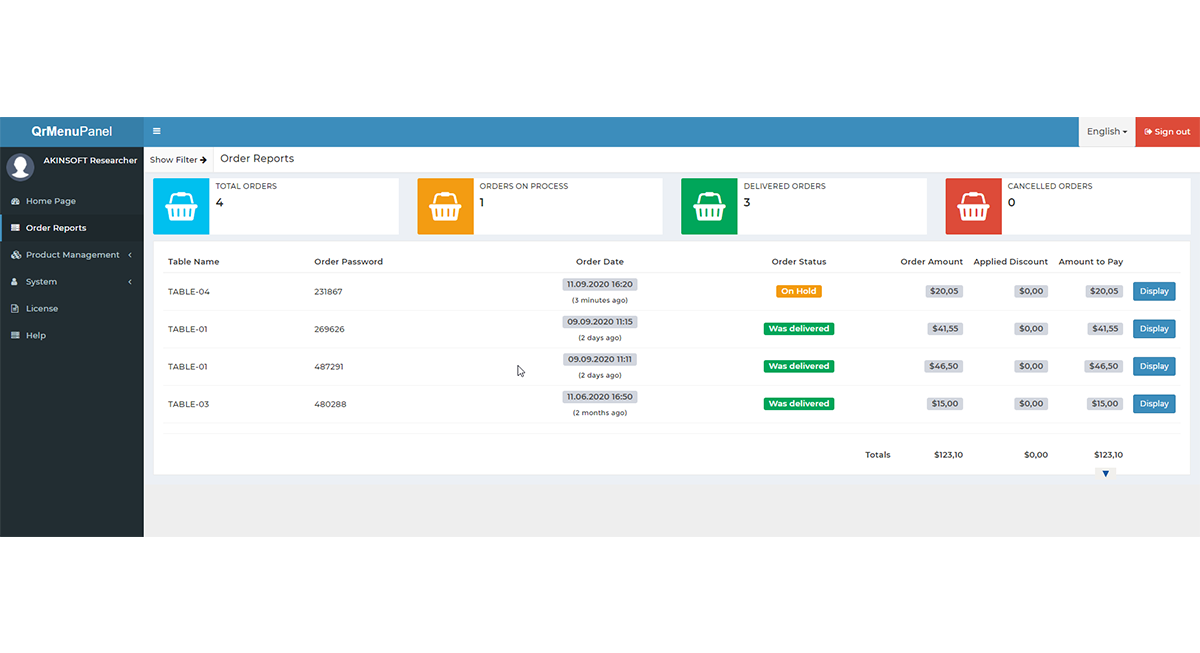Click the small down arrow below totals

[1105, 473]
